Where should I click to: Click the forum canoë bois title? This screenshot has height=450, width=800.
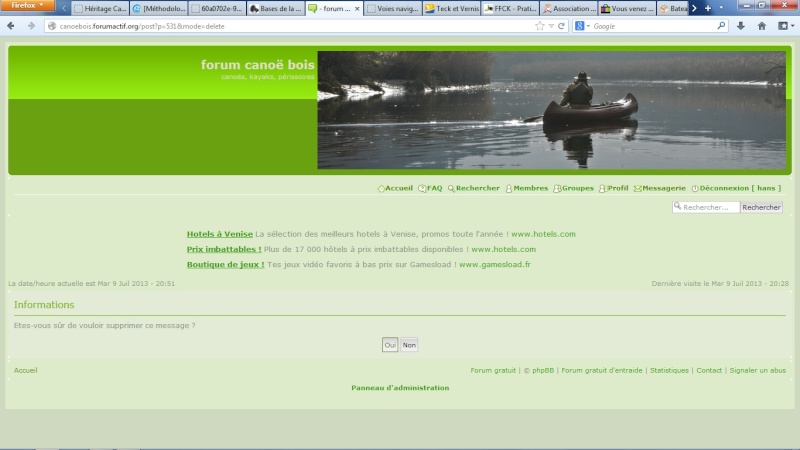coord(257,65)
